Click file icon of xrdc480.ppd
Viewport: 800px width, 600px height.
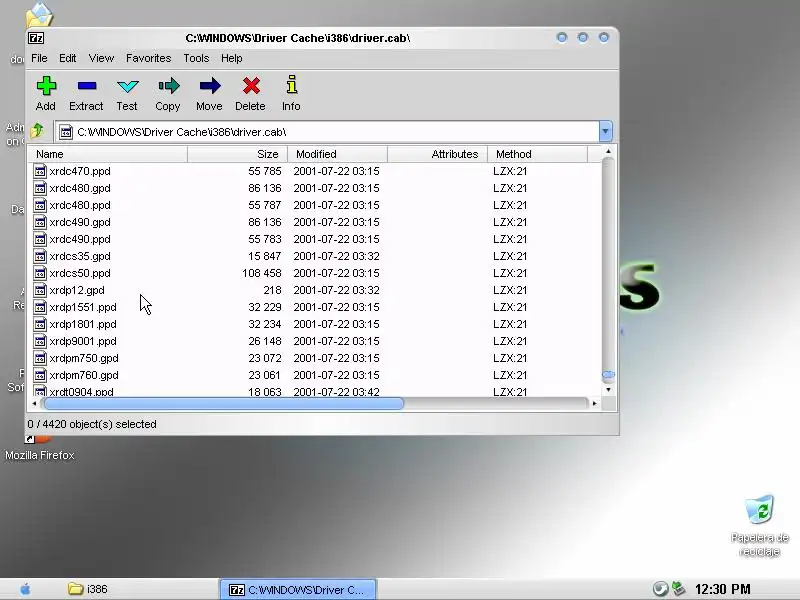(x=40, y=205)
